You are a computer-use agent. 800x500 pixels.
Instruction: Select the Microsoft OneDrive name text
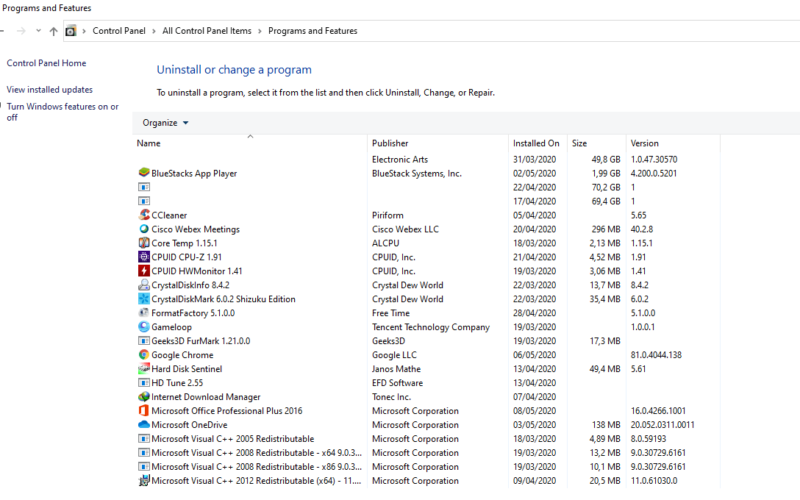point(189,424)
